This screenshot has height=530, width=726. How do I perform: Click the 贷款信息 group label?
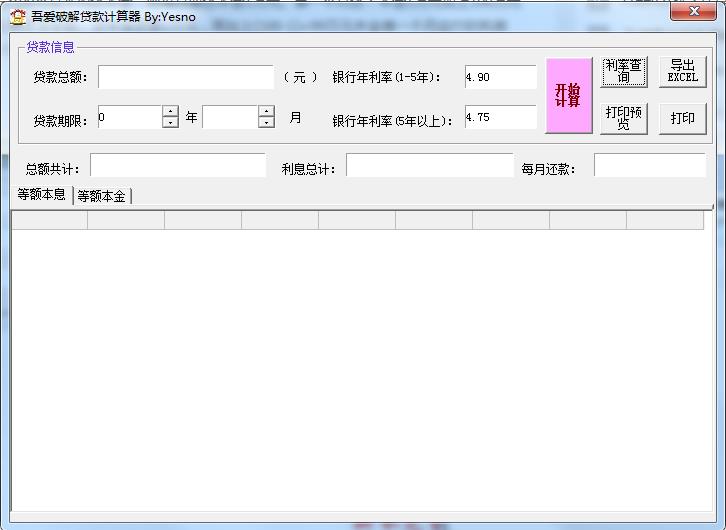tap(50, 47)
